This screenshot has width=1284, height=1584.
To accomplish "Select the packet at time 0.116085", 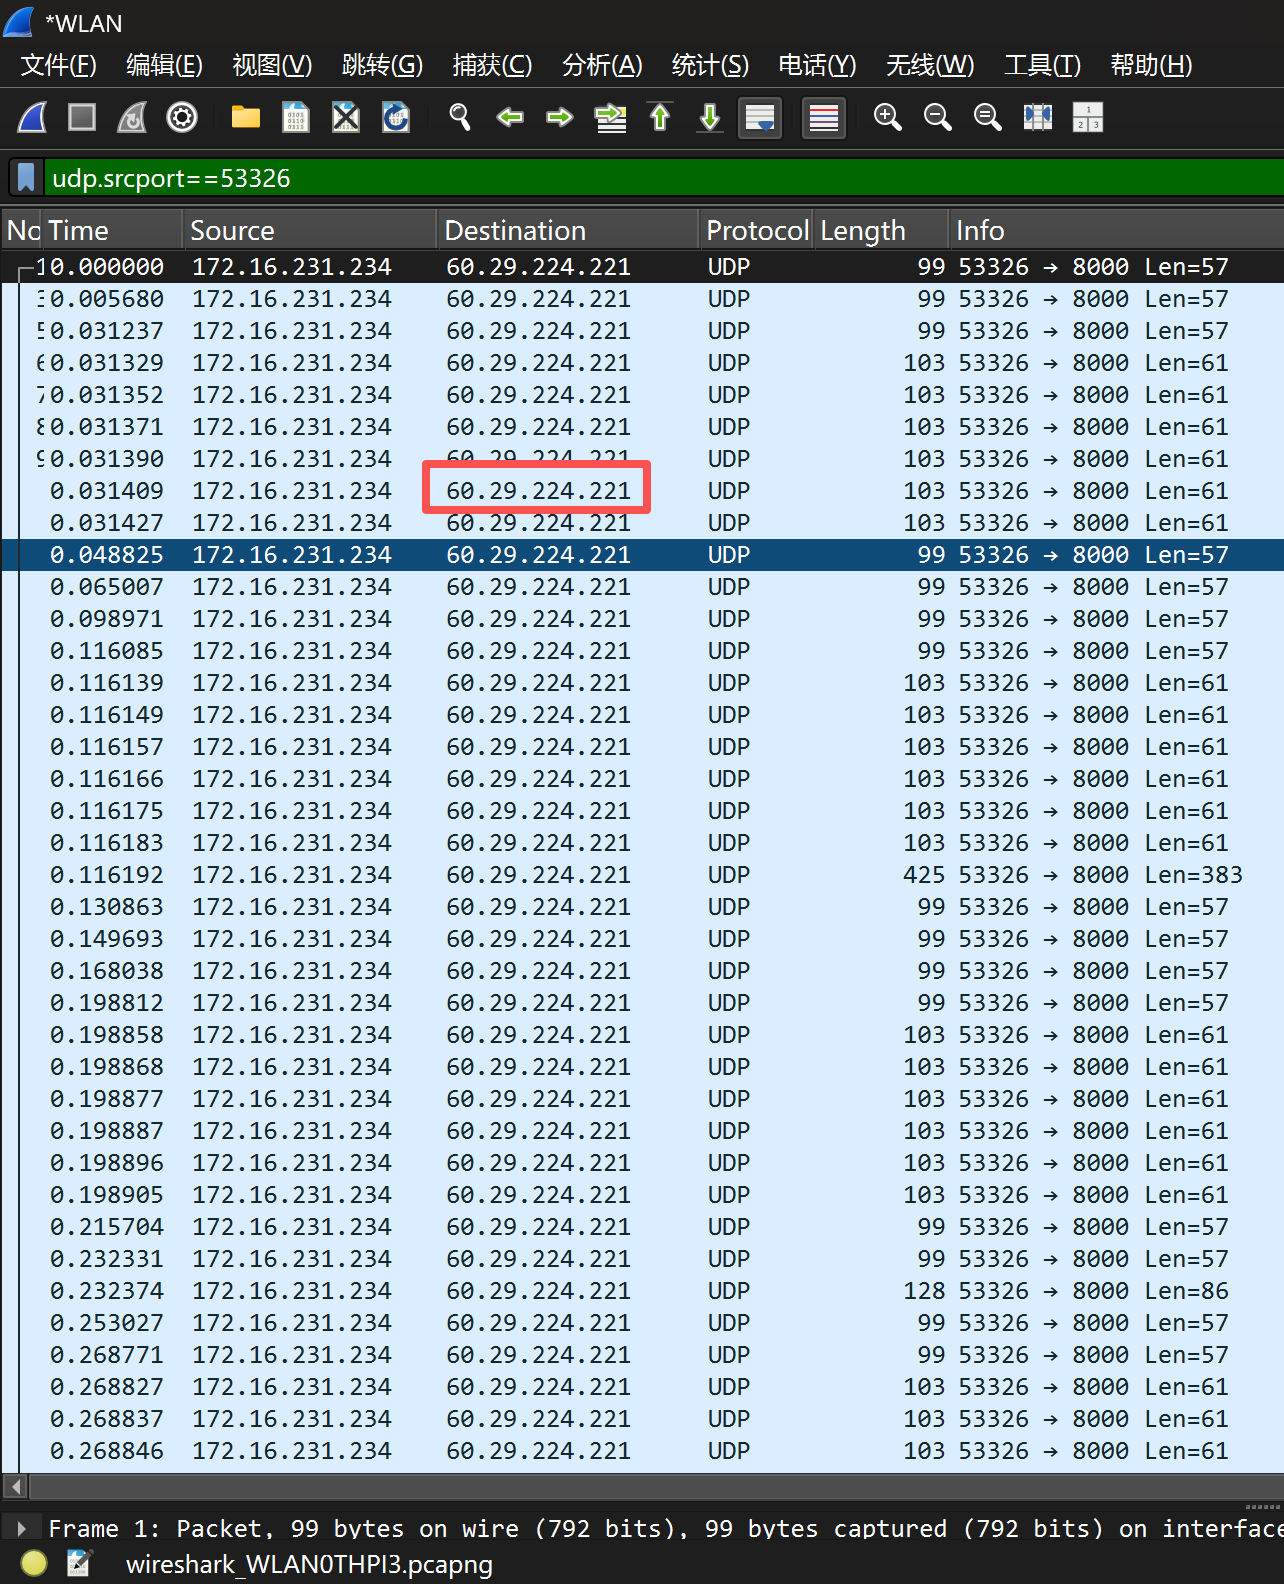I will 642,651.
